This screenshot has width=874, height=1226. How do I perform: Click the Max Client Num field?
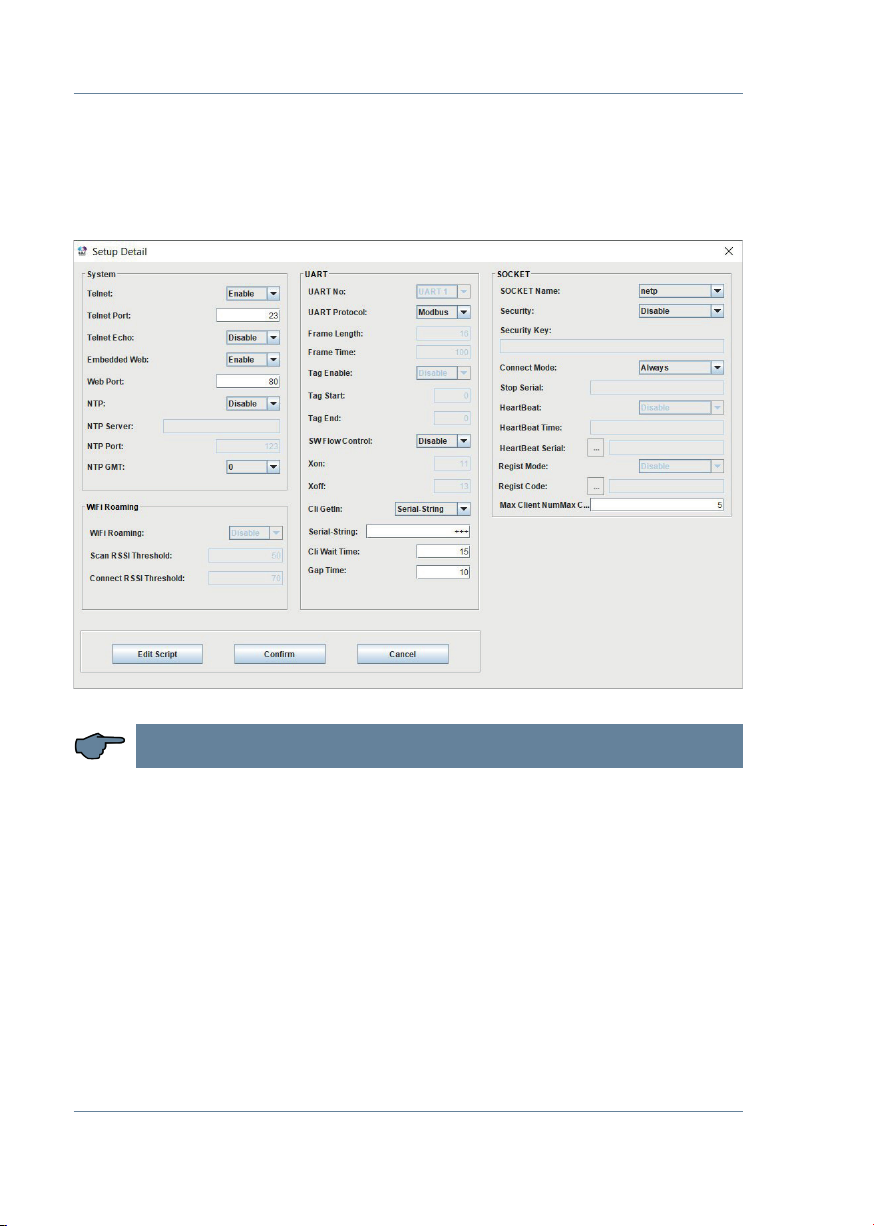(x=657, y=506)
